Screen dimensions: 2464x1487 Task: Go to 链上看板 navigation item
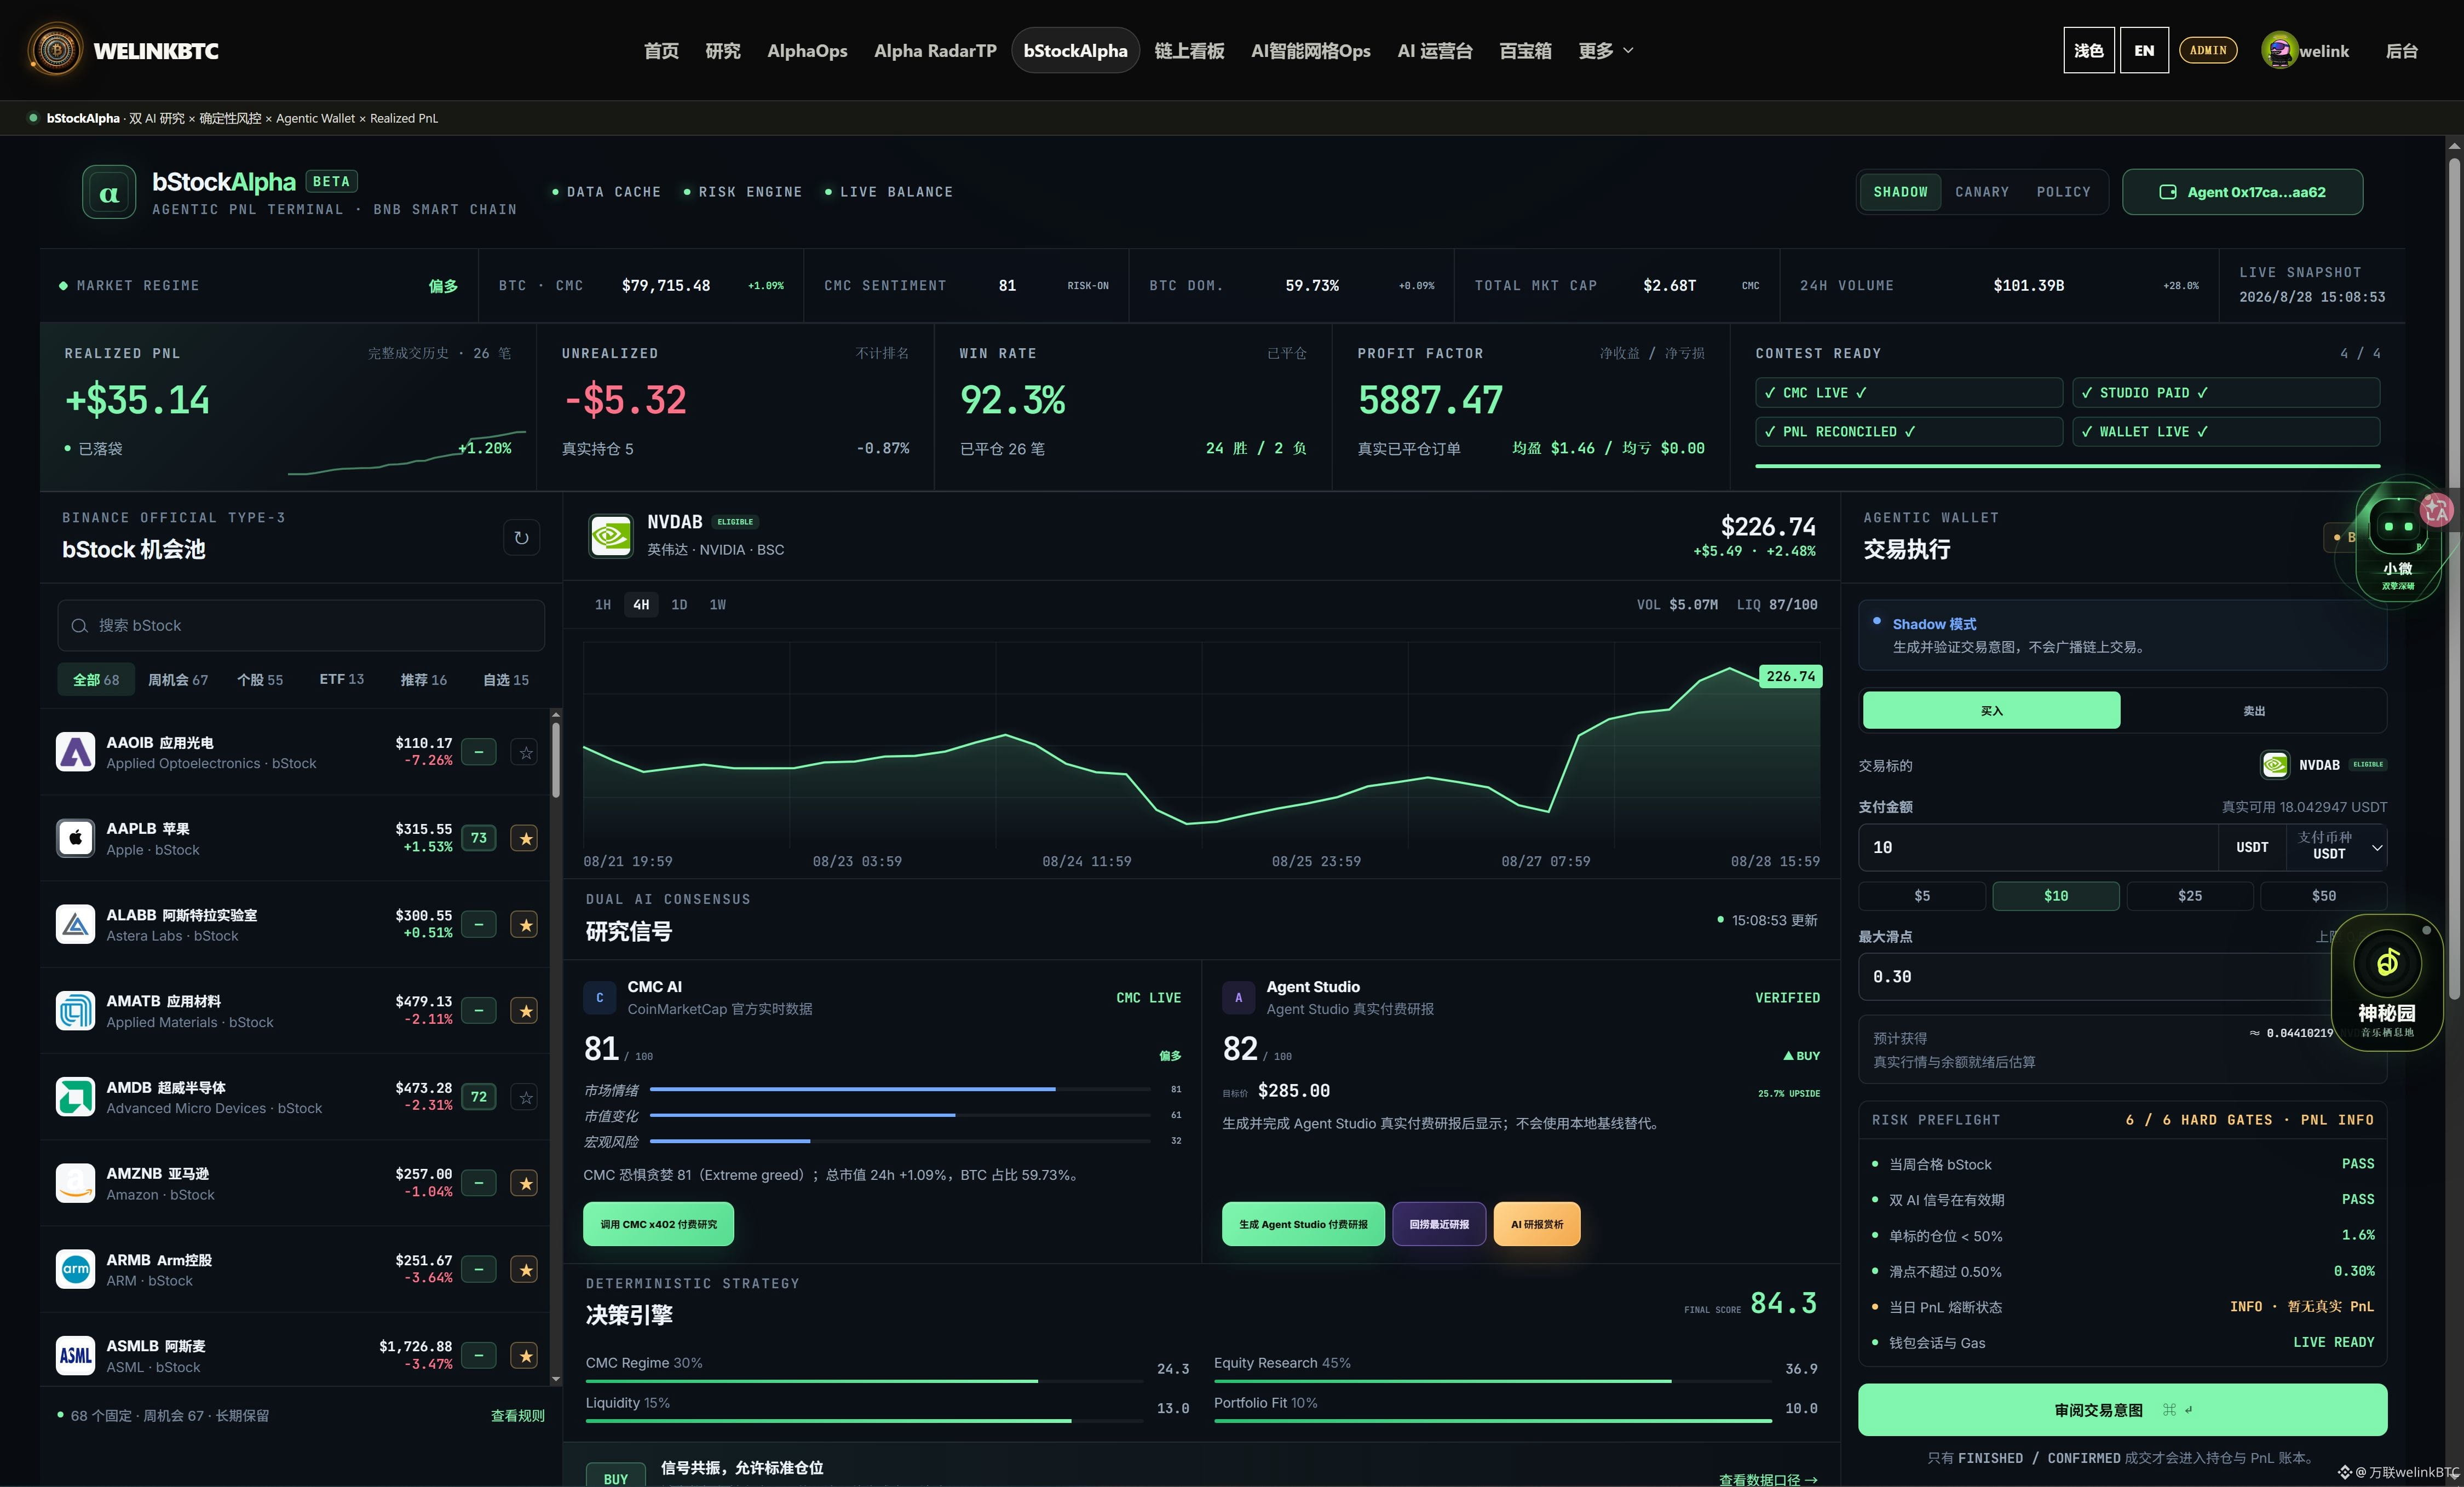click(1189, 50)
